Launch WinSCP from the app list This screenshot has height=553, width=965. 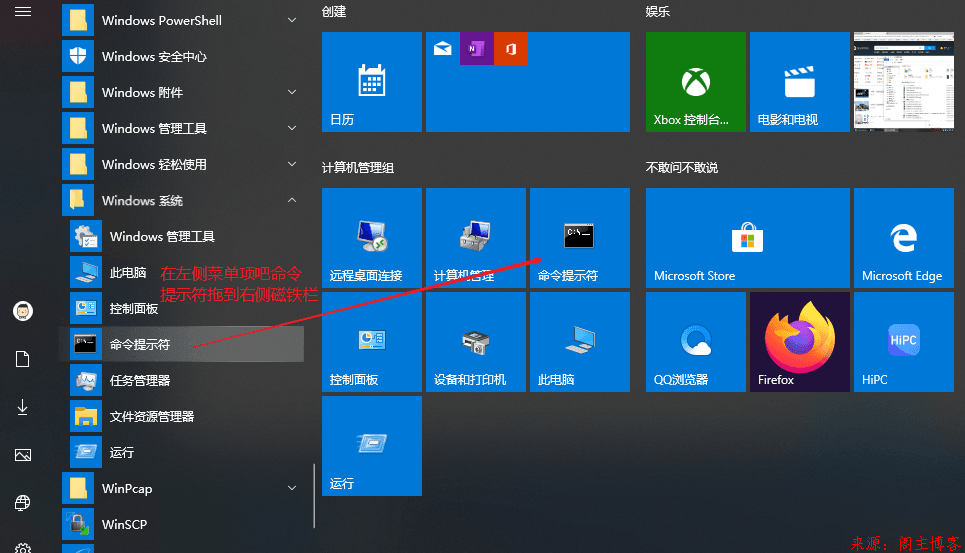[182, 524]
